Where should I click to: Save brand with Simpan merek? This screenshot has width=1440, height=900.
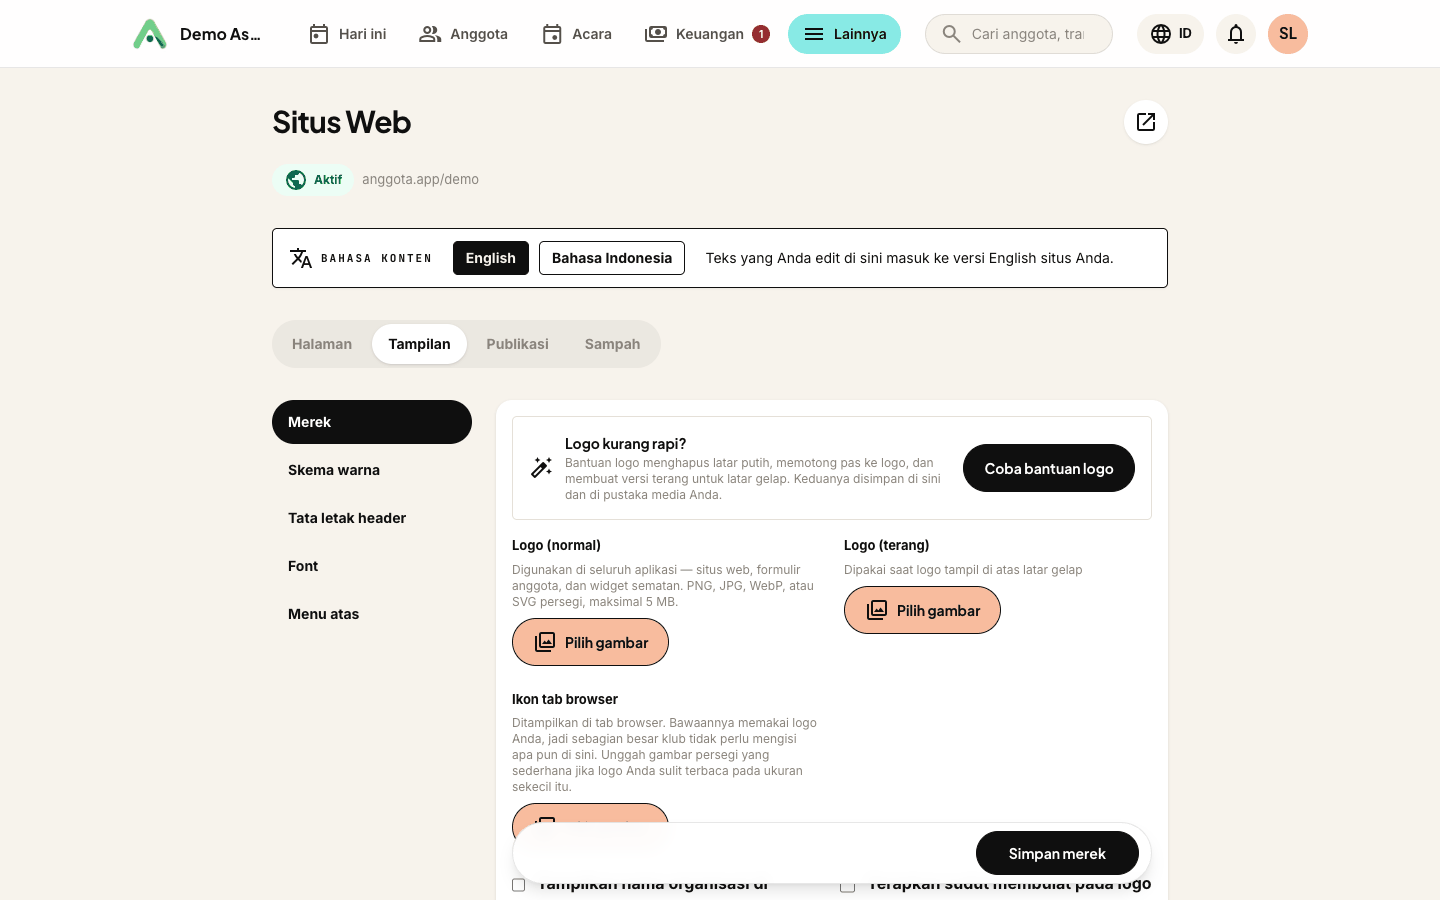[x=1057, y=853]
